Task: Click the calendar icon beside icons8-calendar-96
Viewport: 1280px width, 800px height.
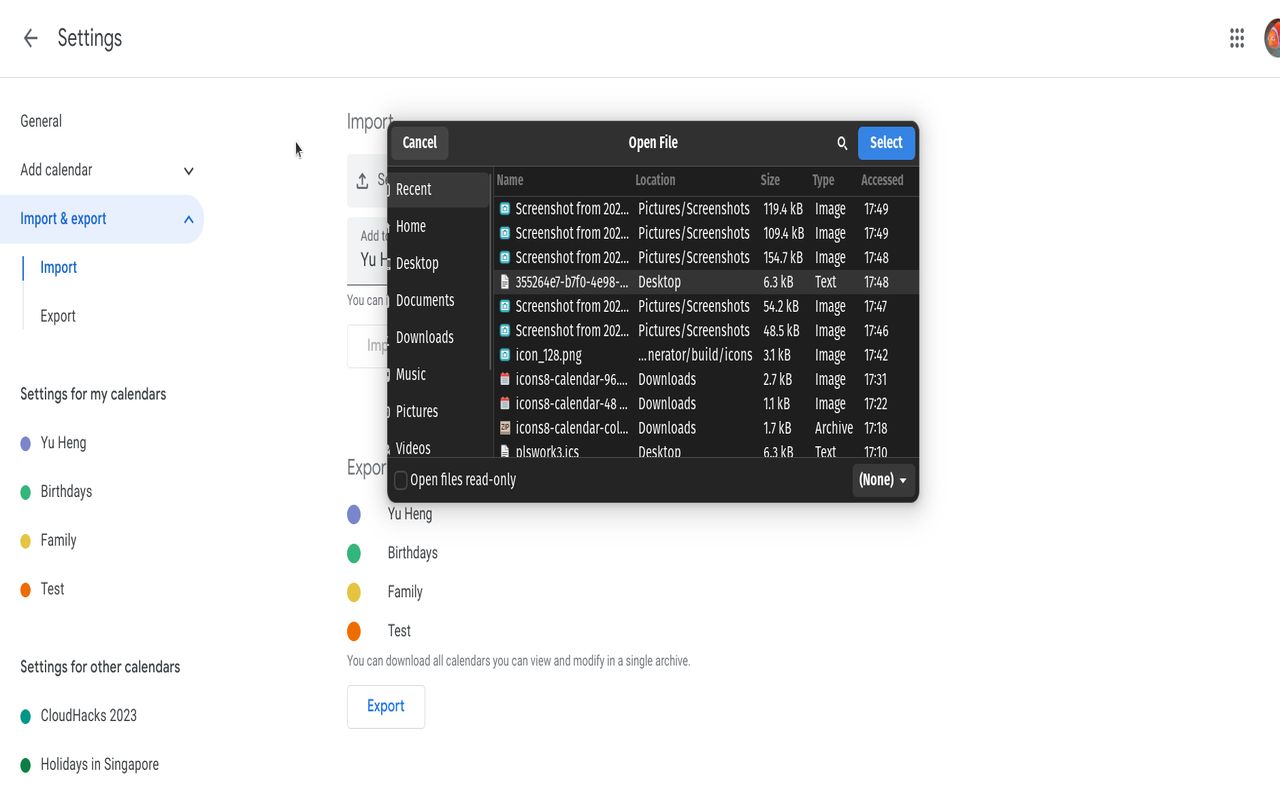Action: [505, 379]
